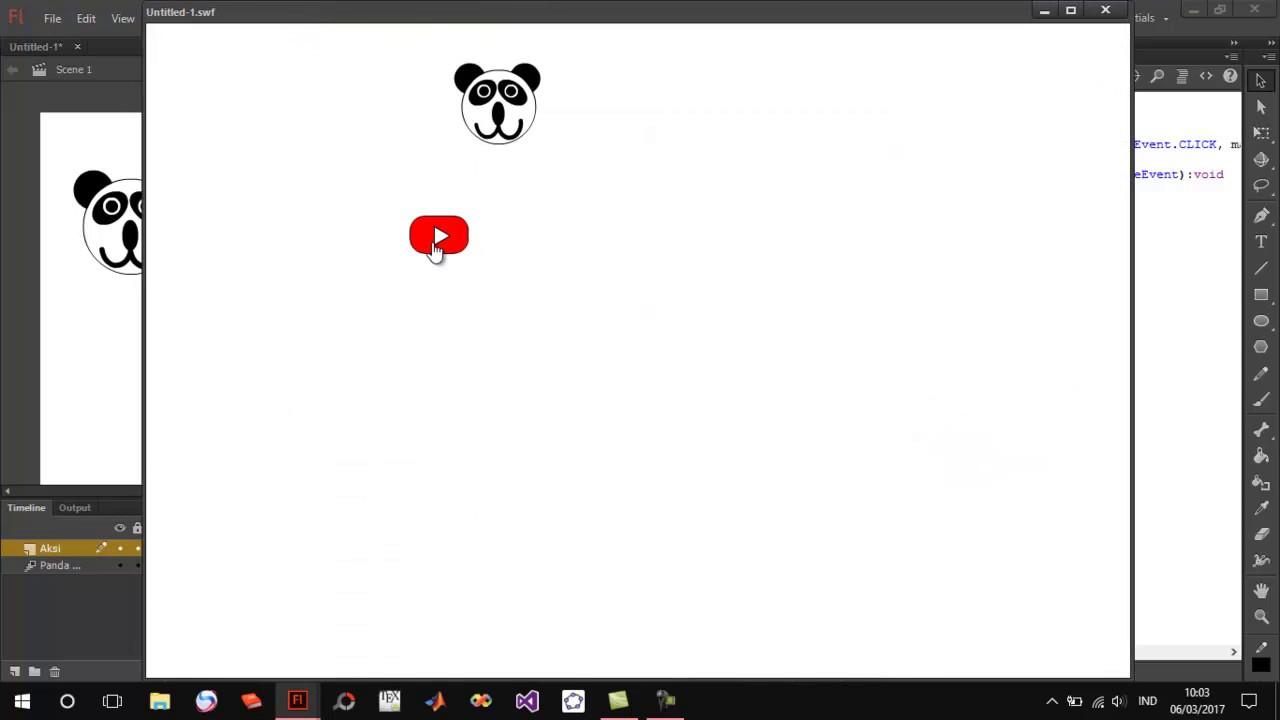Open Task View in the taskbar
Screen dimensions: 1280x720
tap(112, 701)
